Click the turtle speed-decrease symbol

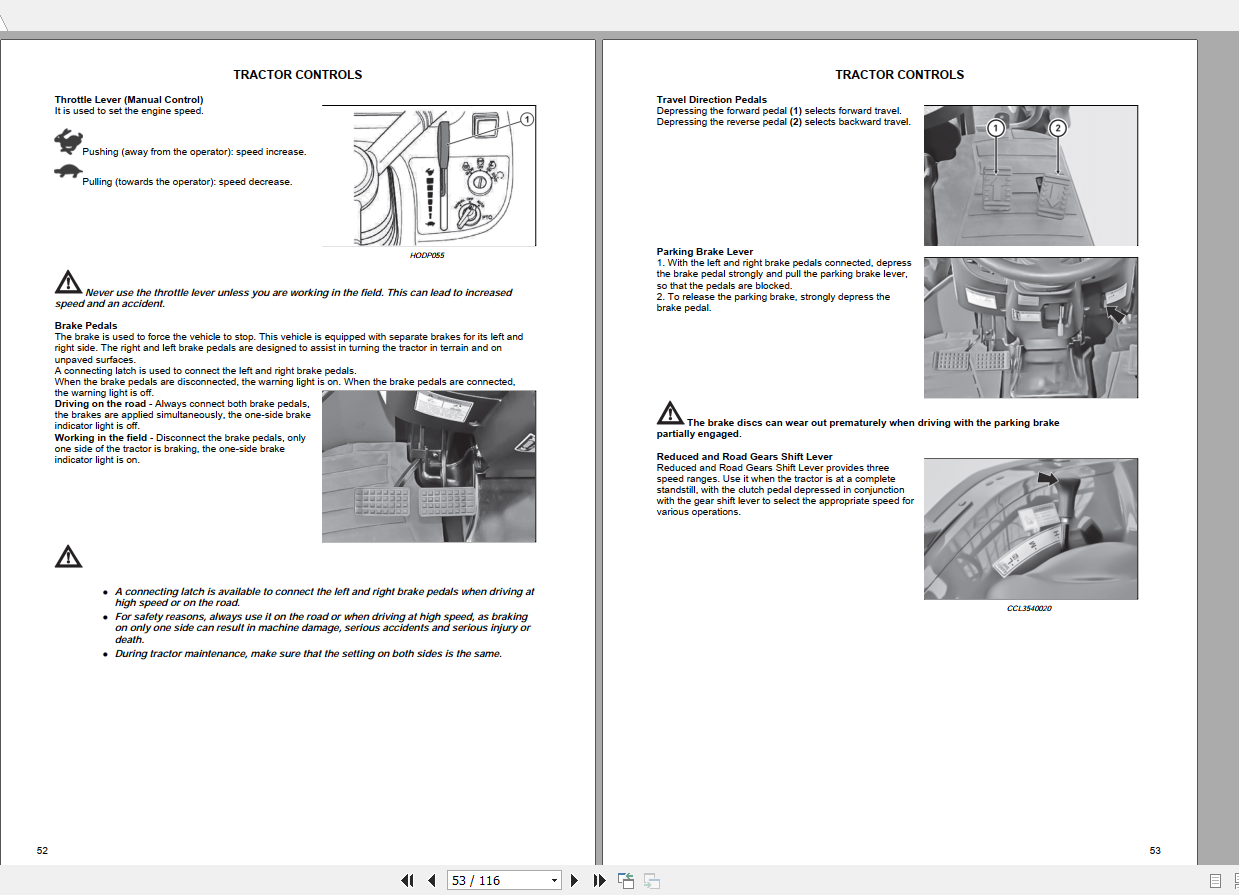[x=66, y=171]
